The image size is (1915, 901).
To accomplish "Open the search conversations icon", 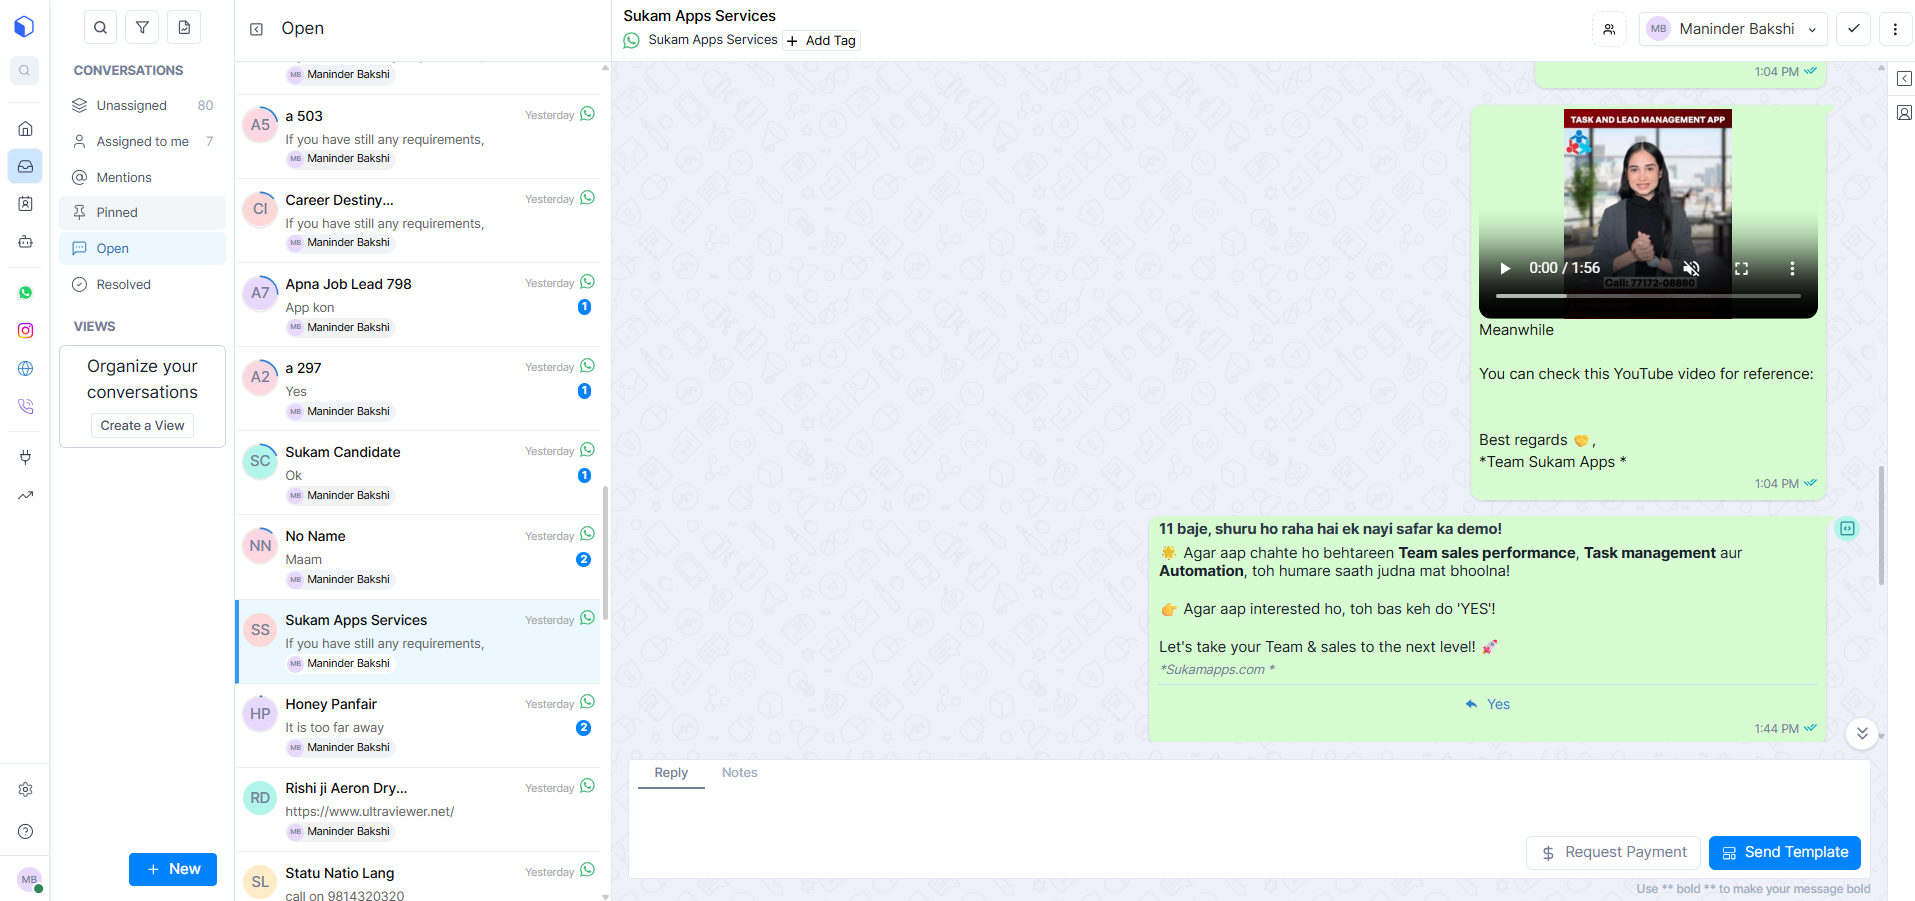I will pyautogui.click(x=100, y=28).
